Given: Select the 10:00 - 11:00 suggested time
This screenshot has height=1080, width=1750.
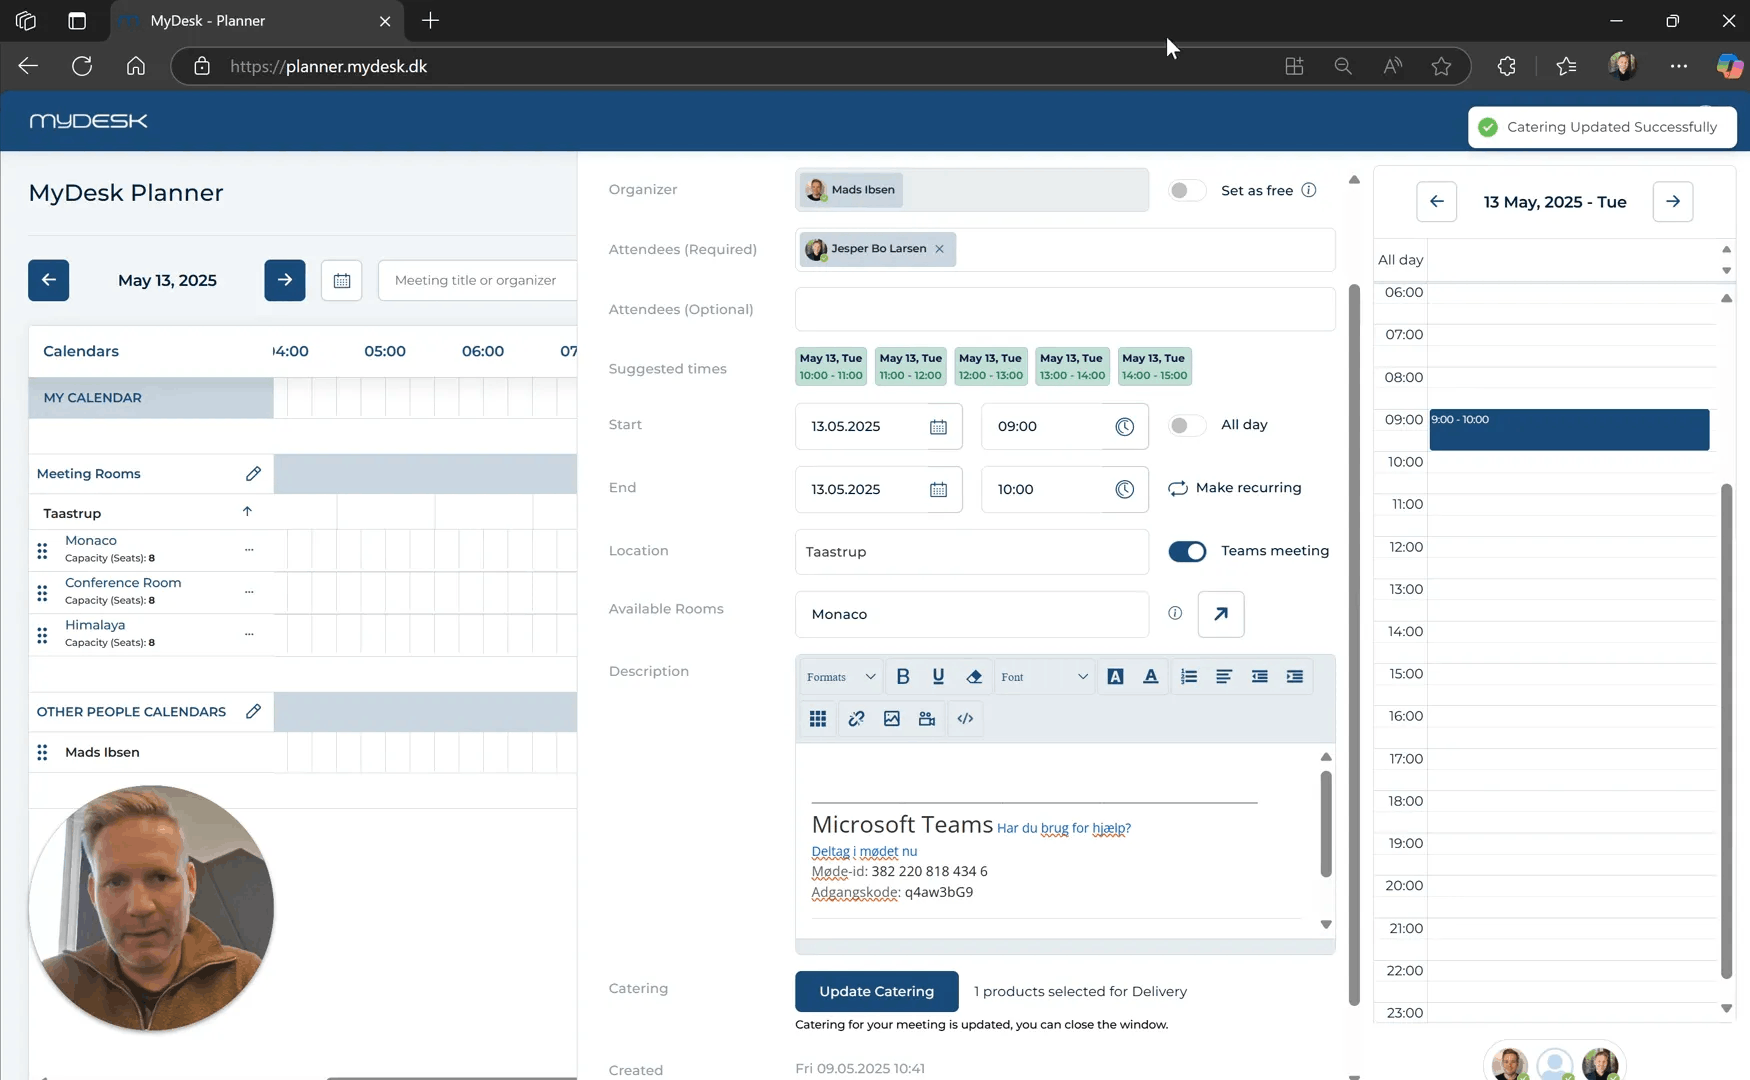Looking at the screenshot, I should (831, 367).
